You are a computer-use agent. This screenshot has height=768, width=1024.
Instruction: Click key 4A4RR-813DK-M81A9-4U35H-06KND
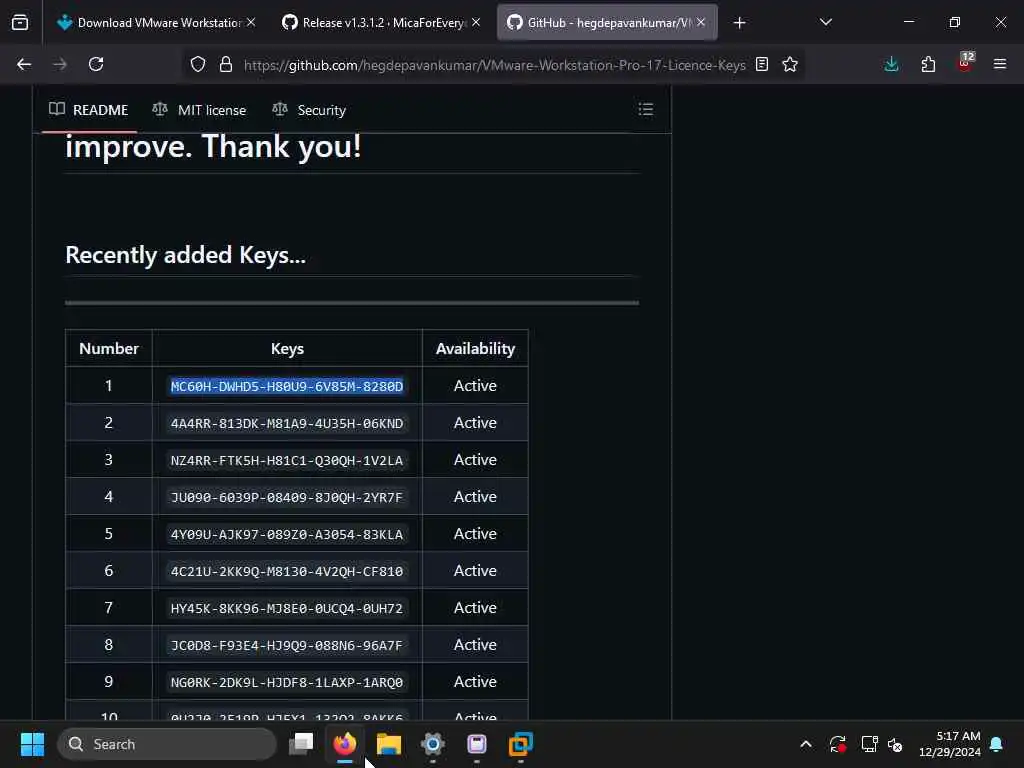pos(287,423)
